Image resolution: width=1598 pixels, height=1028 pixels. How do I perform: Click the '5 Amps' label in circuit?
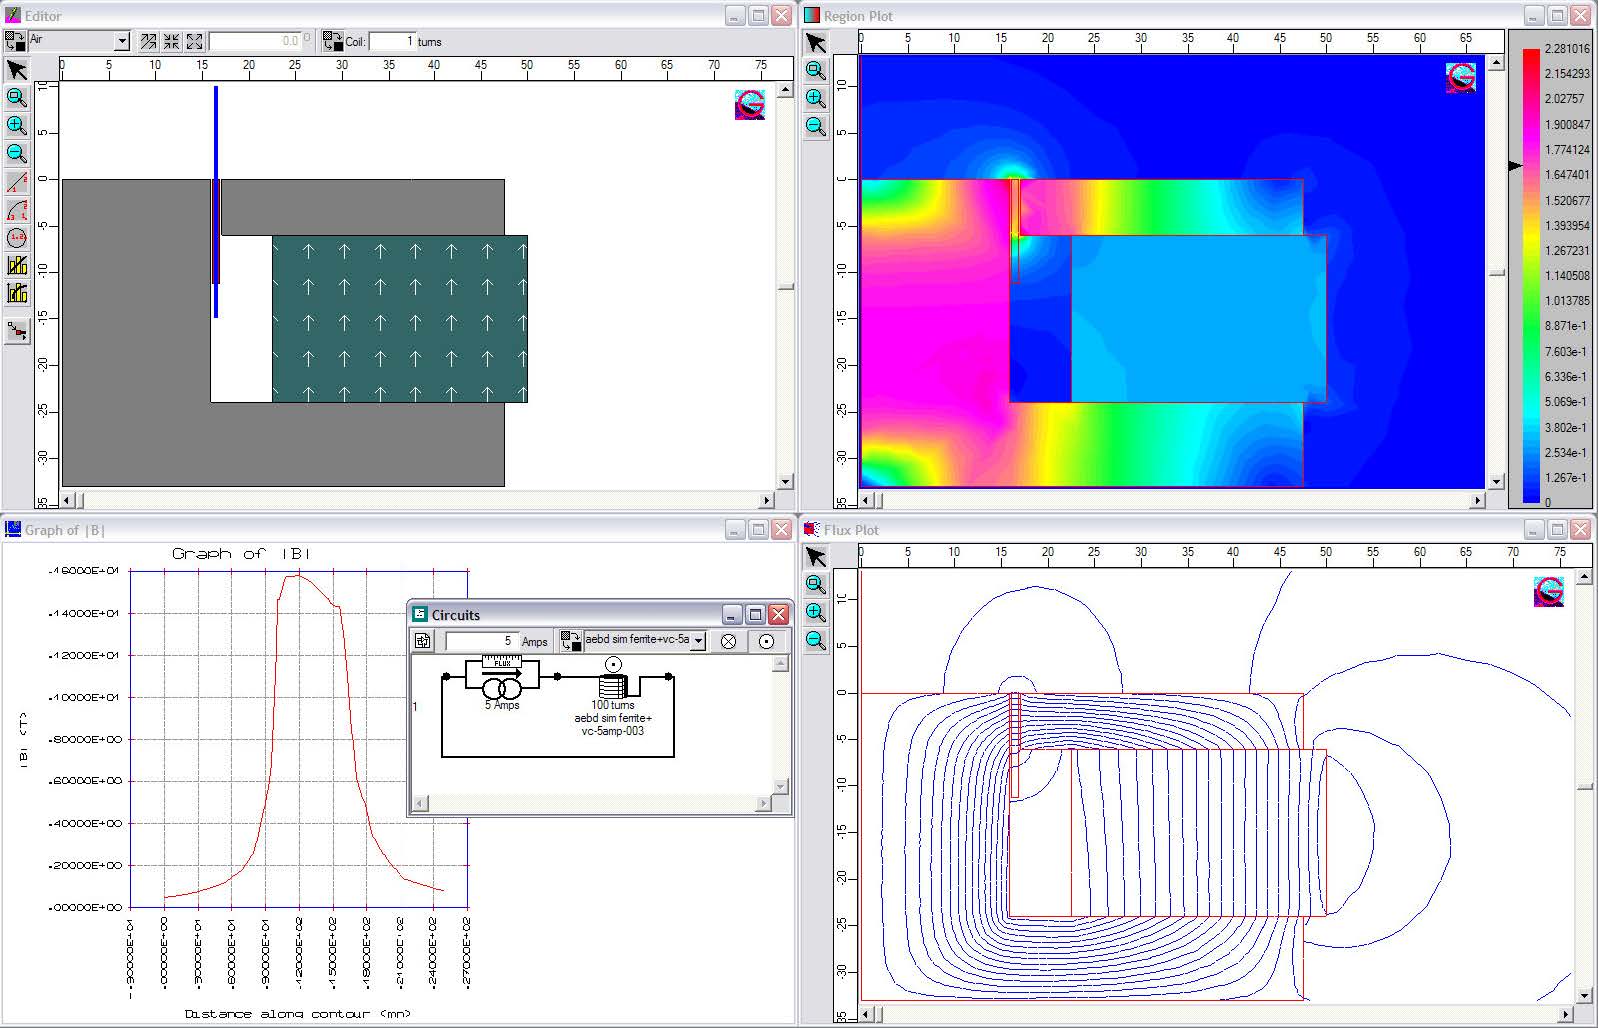[x=502, y=705]
